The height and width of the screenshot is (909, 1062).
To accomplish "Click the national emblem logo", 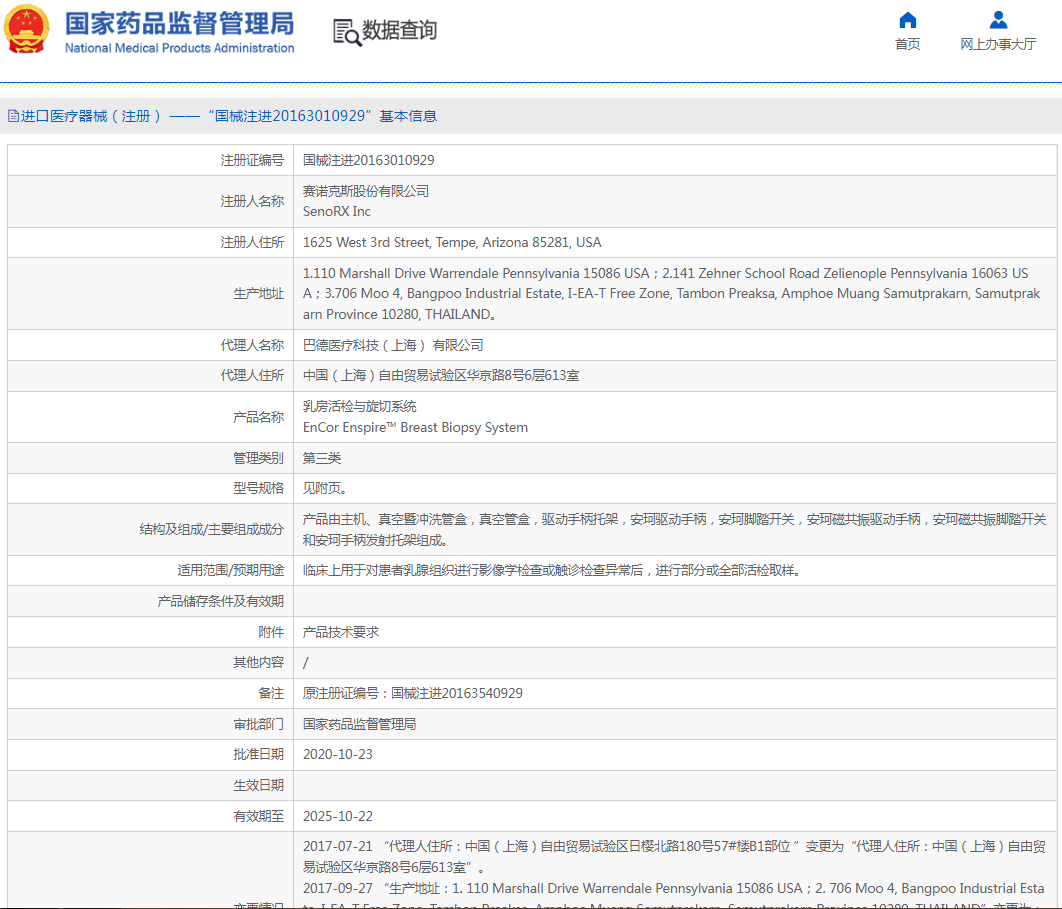I will pos(26,30).
